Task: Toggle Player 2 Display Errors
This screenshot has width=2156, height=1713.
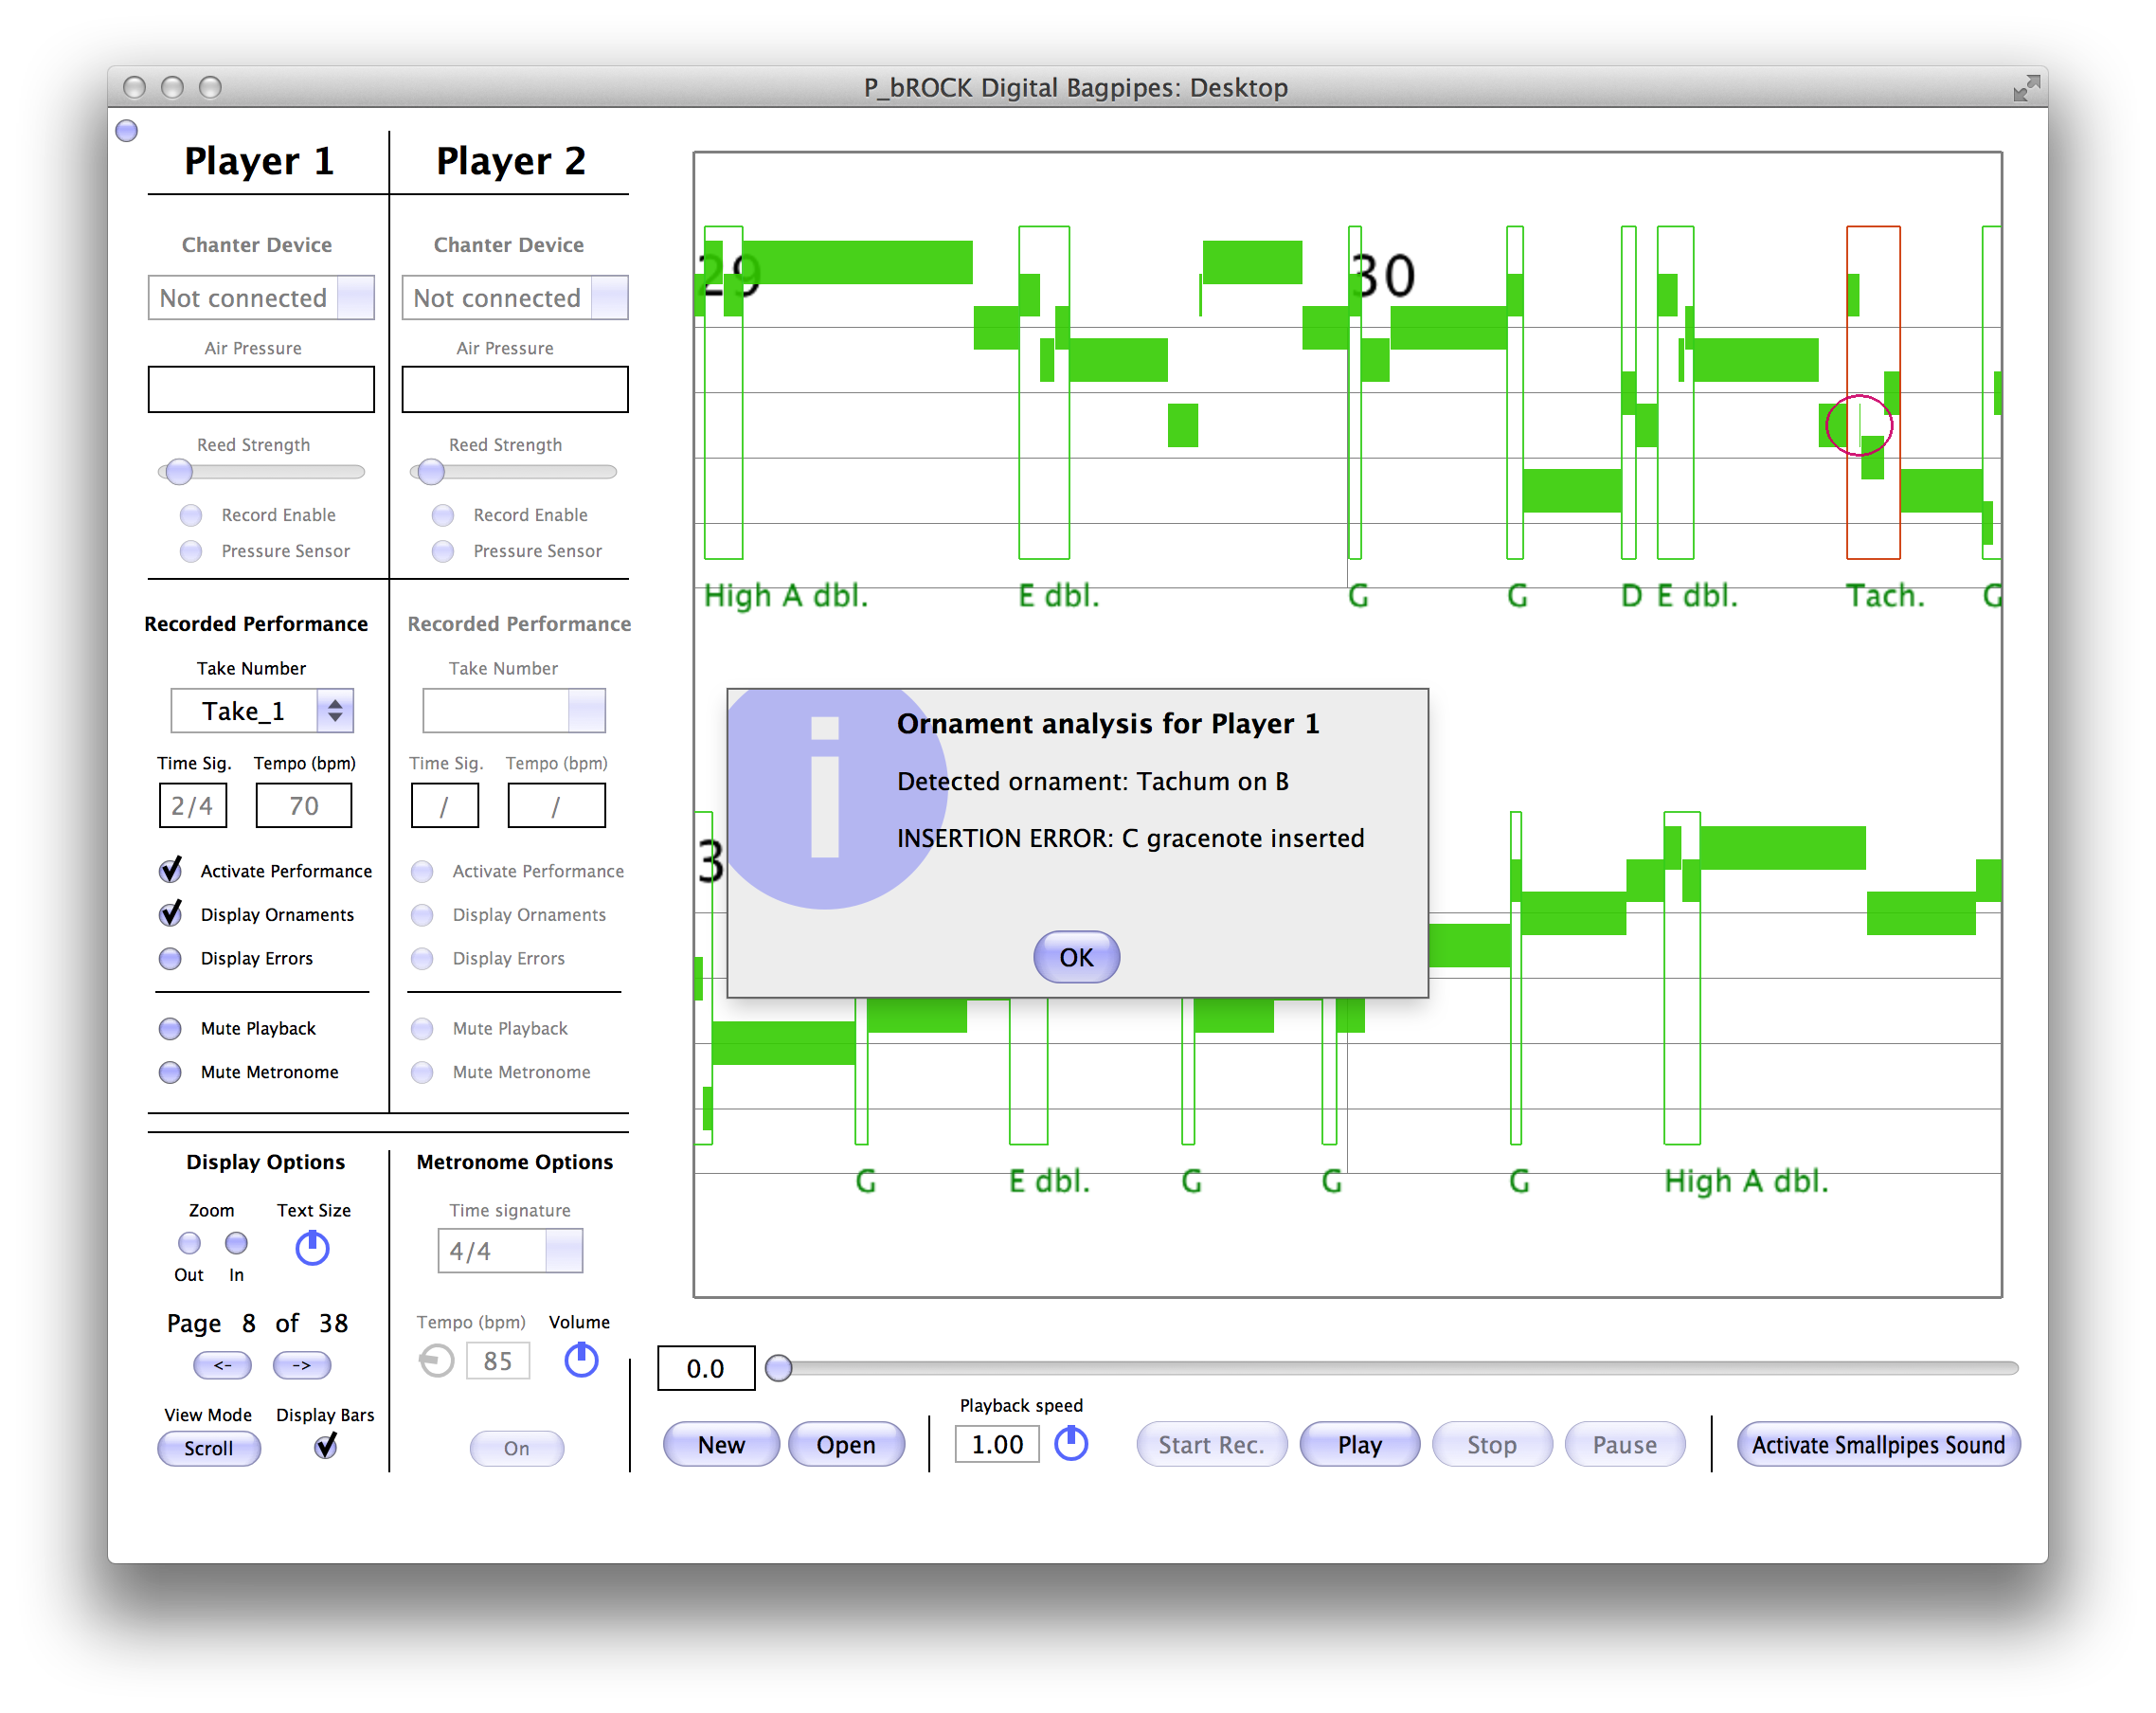Action: point(423,959)
